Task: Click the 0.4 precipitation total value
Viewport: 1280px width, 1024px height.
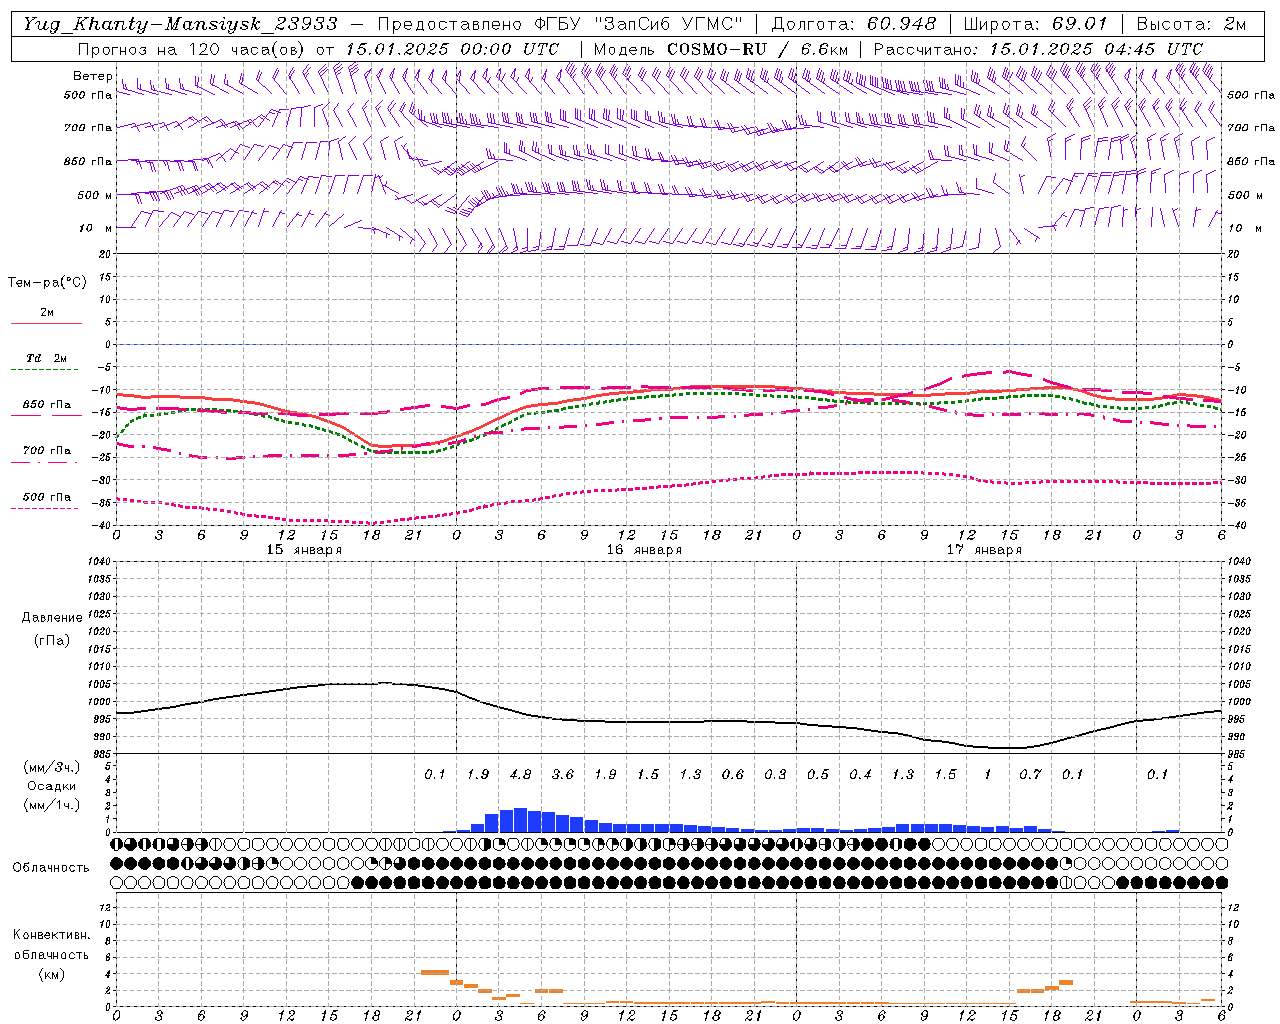Action: (x=860, y=775)
